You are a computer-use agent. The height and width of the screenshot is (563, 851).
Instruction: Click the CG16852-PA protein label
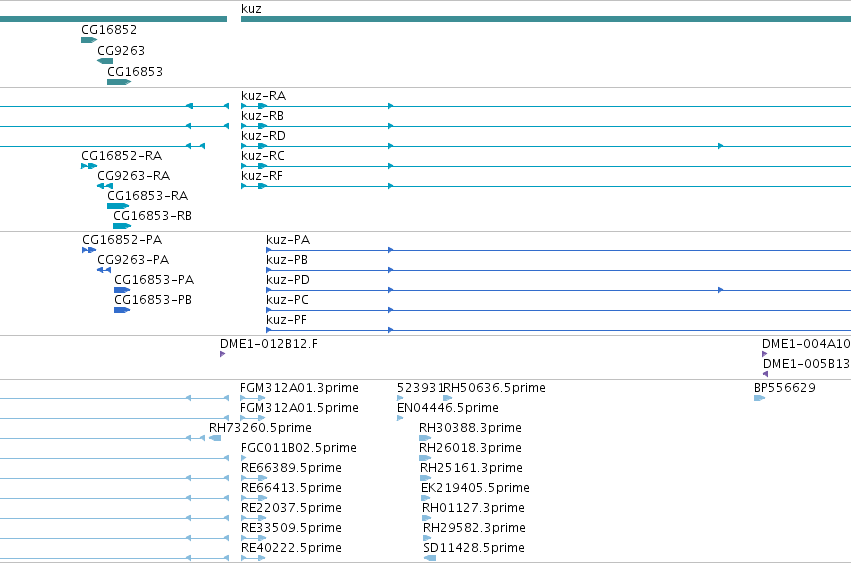[x=122, y=240]
